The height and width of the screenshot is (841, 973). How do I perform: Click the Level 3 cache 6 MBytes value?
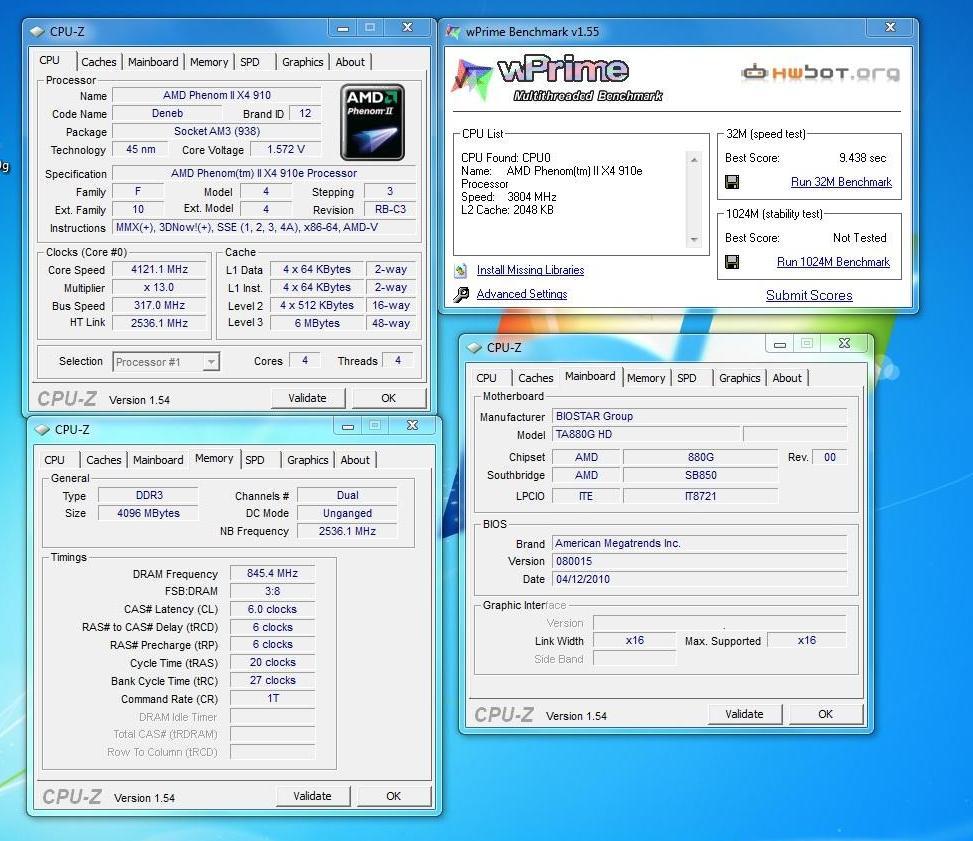(x=317, y=323)
